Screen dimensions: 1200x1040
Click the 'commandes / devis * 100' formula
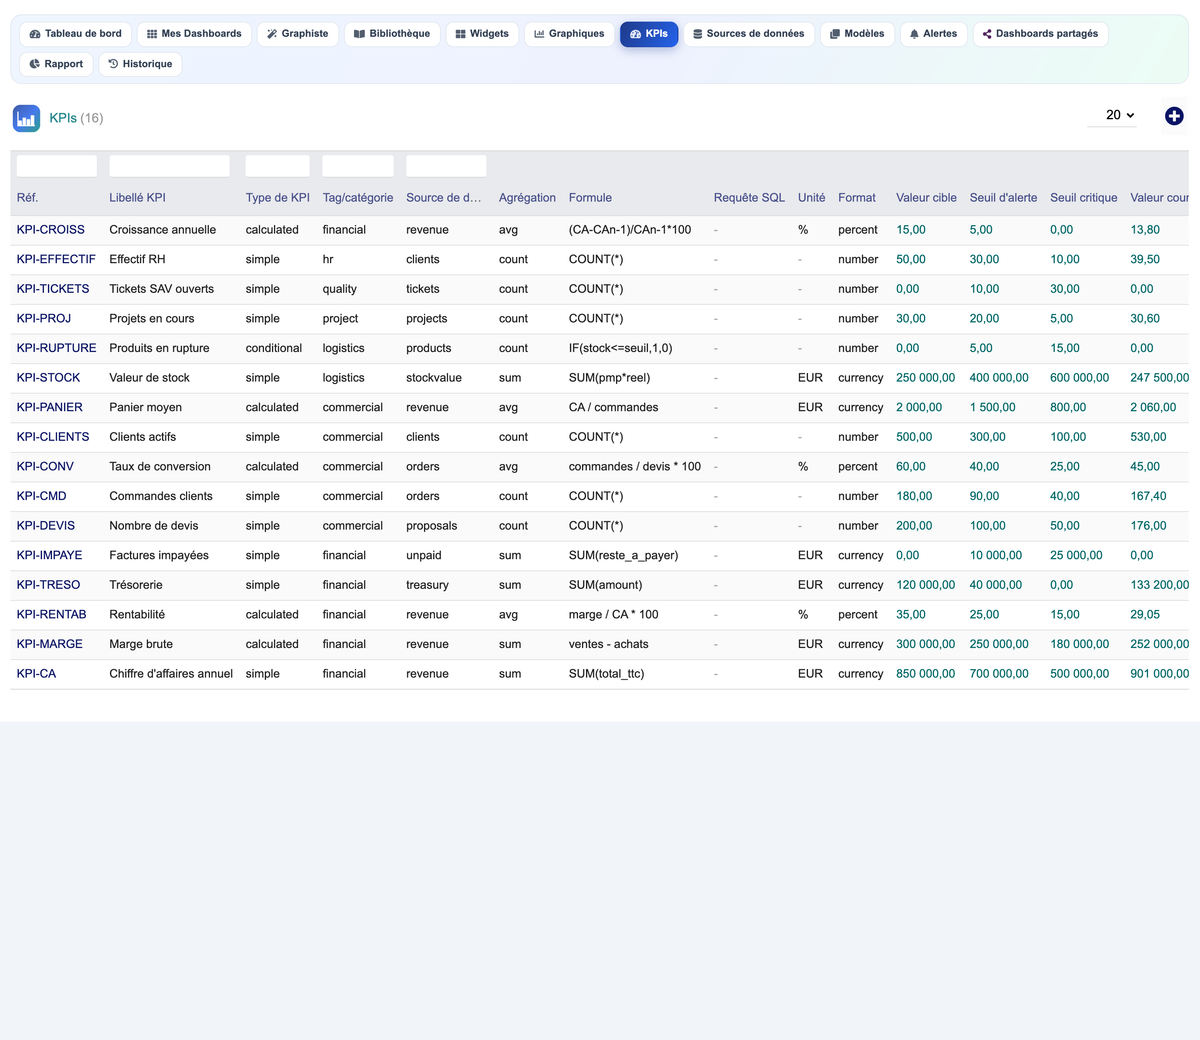coord(635,467)
